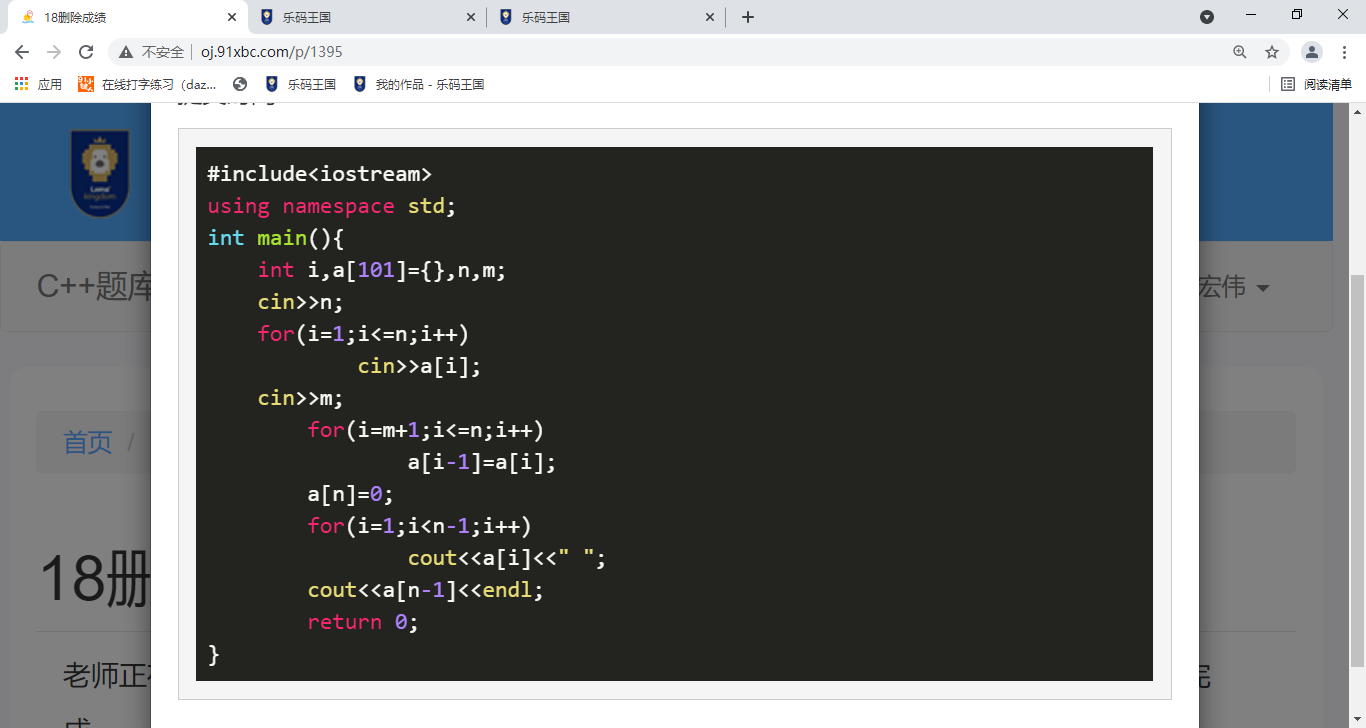Viewport: 1366px width, 728px height.
Task: Go to 首页 breadcrumb link
Action: pyautogui.click(x=88, y=442)
